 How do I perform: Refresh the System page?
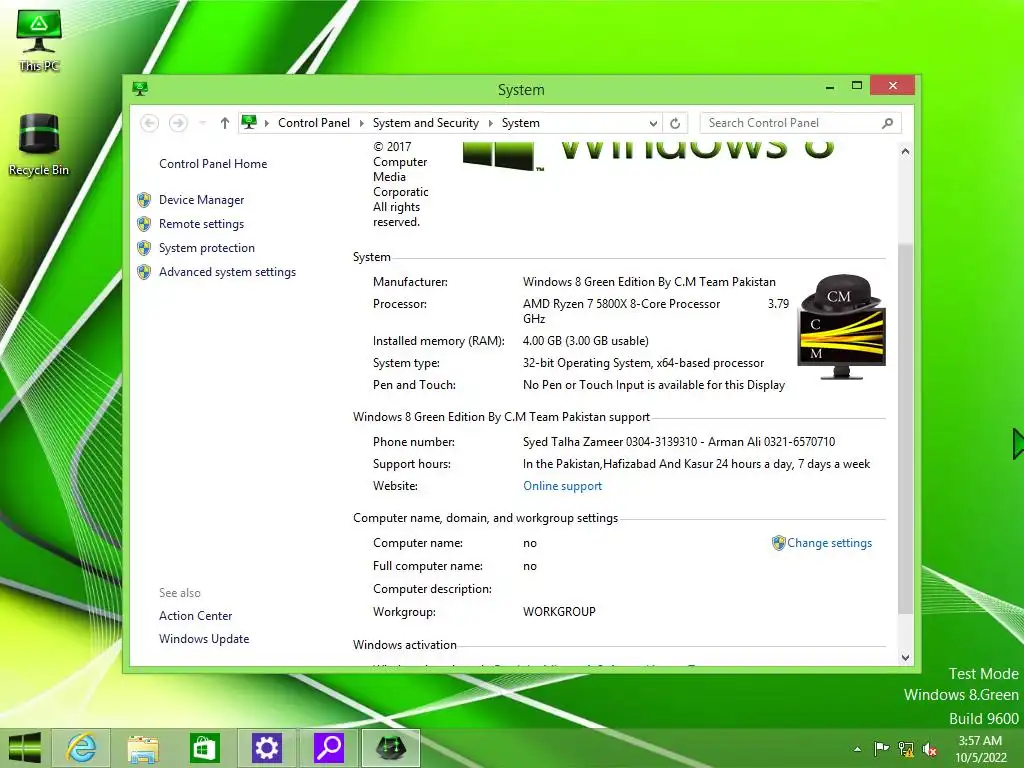675,123
